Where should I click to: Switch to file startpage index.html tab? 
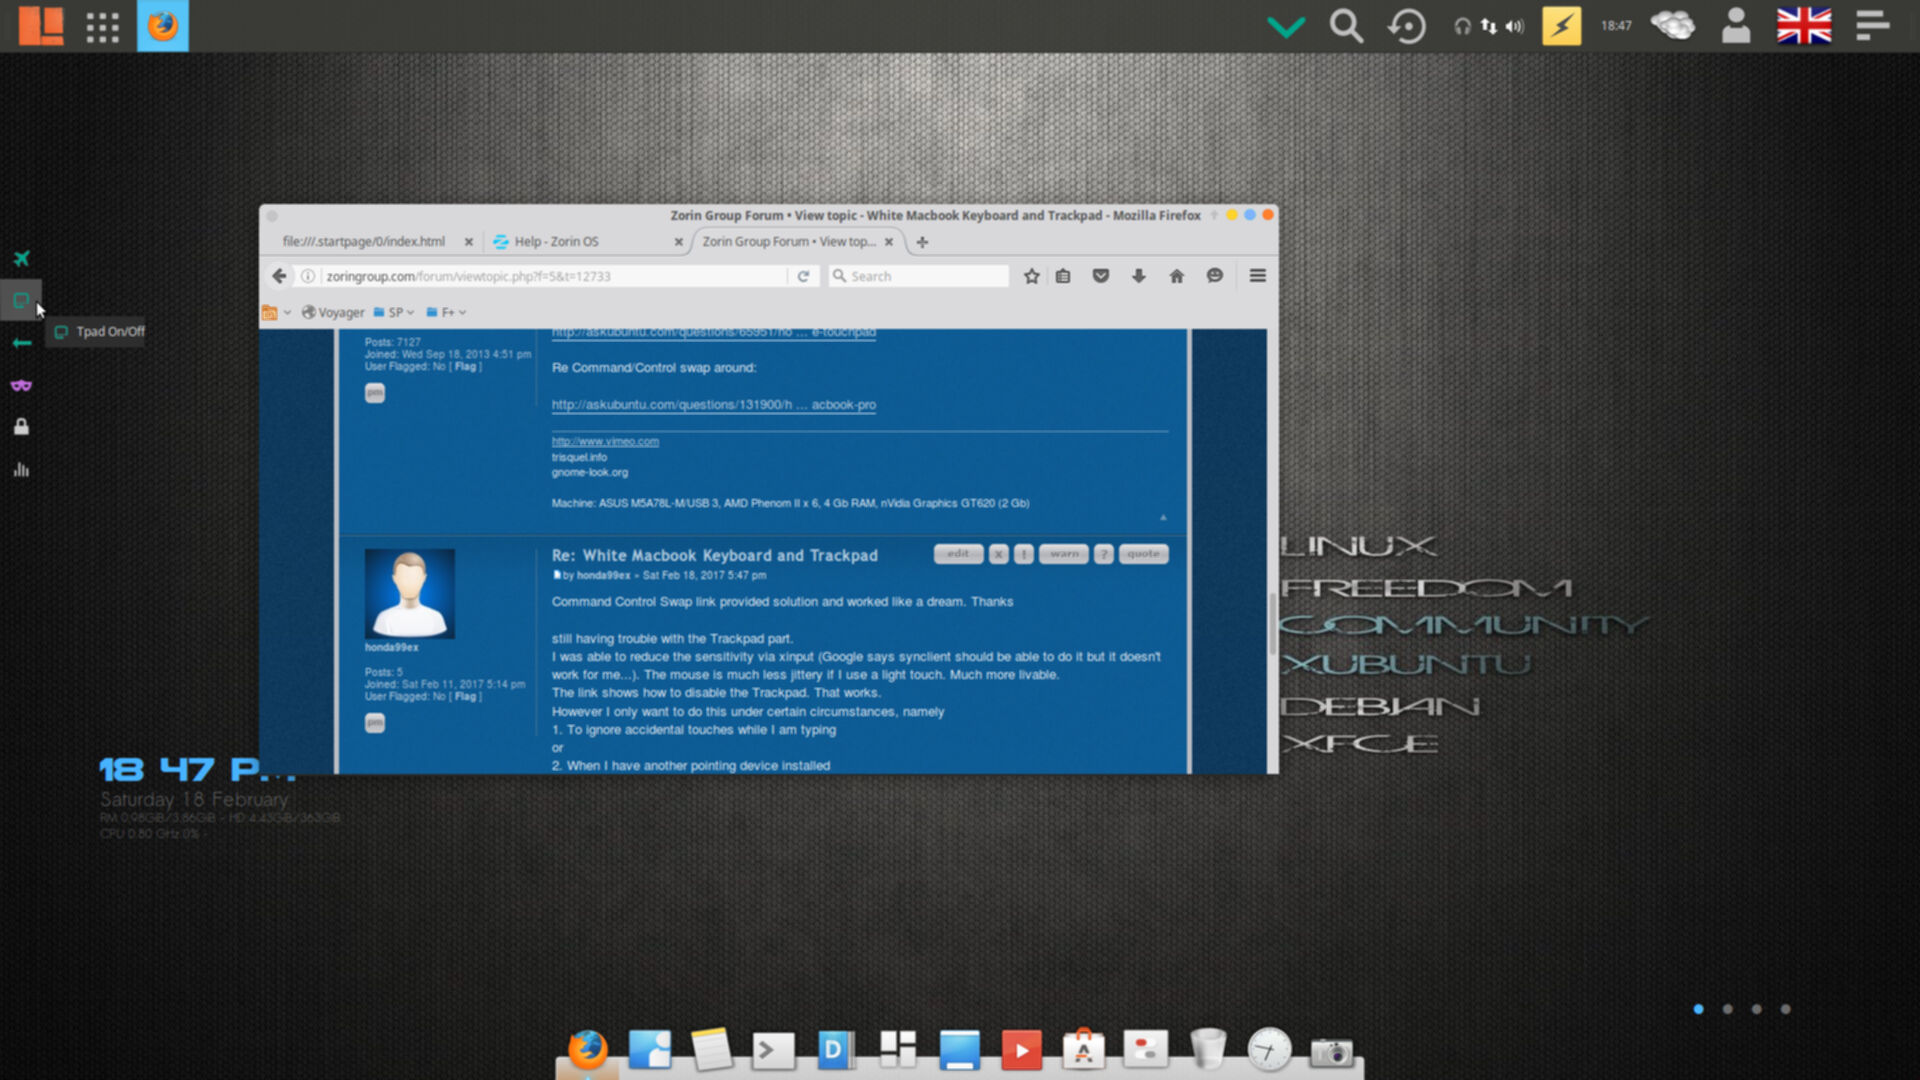click(x=364, y=242)
